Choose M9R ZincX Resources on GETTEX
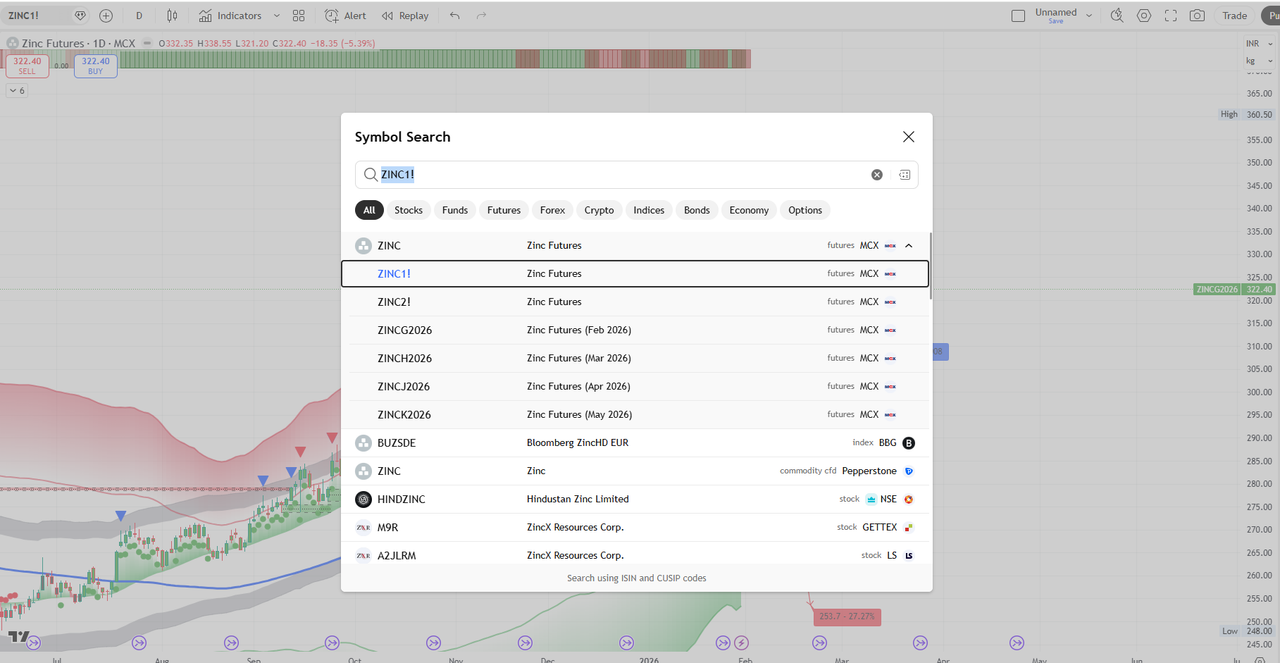This screenshot has height=663, width=1280. point(635,527)
